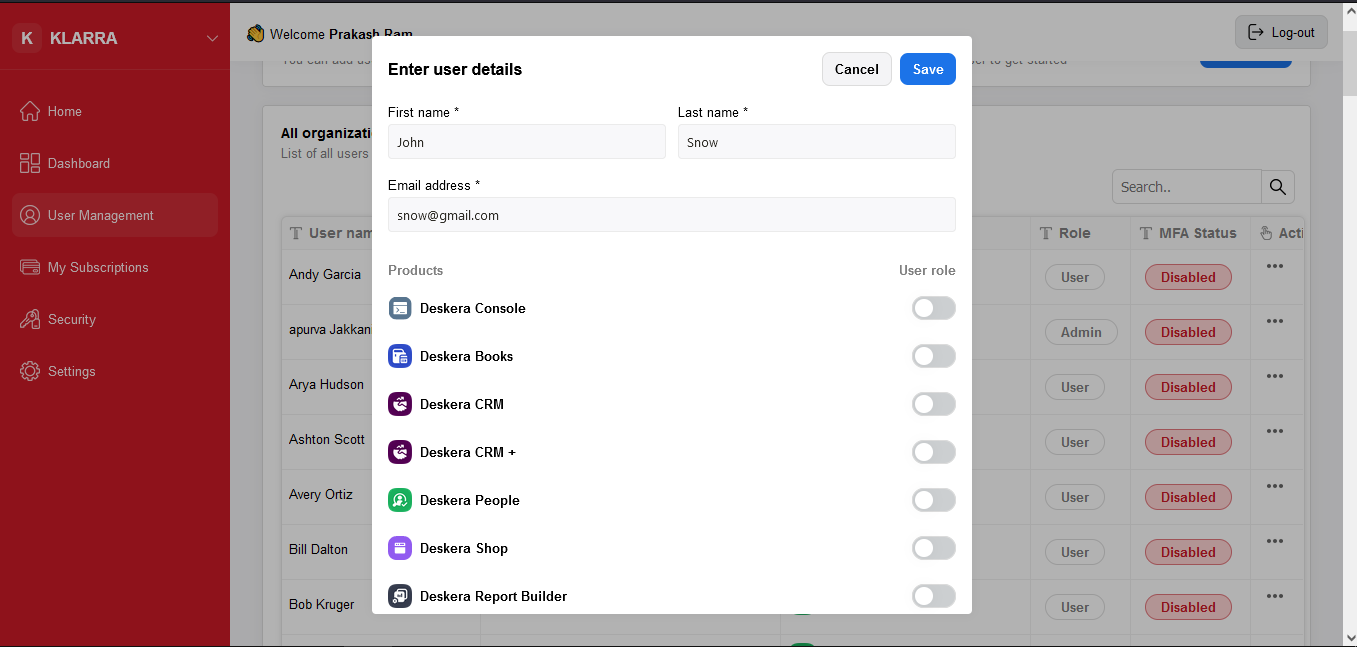
Task: Click the Log-out button
Action: point(1282,32)
